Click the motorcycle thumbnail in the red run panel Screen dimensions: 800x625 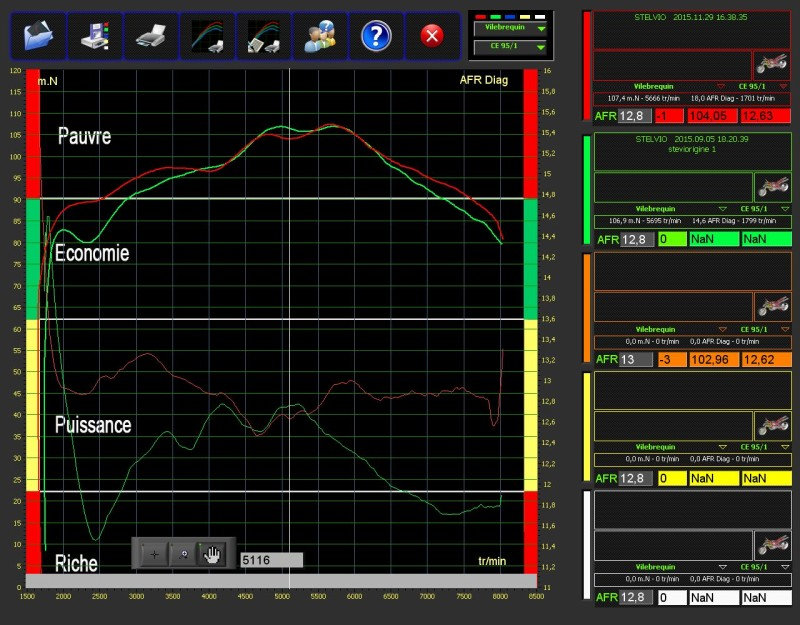771,66
